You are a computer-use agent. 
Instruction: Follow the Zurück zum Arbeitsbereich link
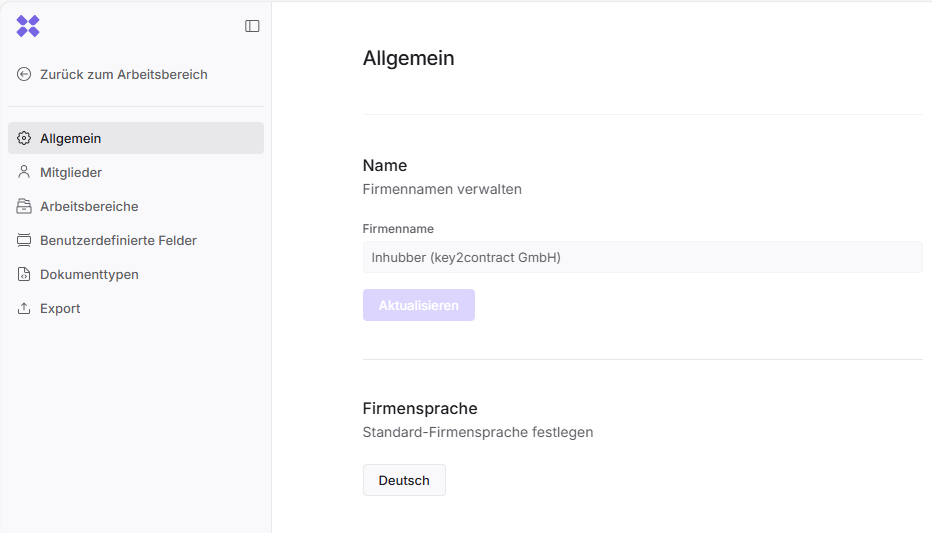pyautogui.click(x=124, y=74)
